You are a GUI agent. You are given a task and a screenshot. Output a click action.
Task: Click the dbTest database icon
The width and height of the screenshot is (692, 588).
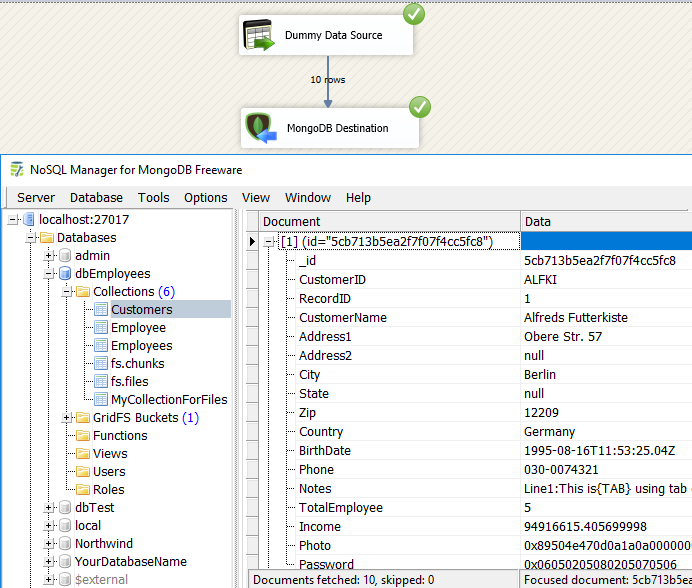click(x=65, y=508)
